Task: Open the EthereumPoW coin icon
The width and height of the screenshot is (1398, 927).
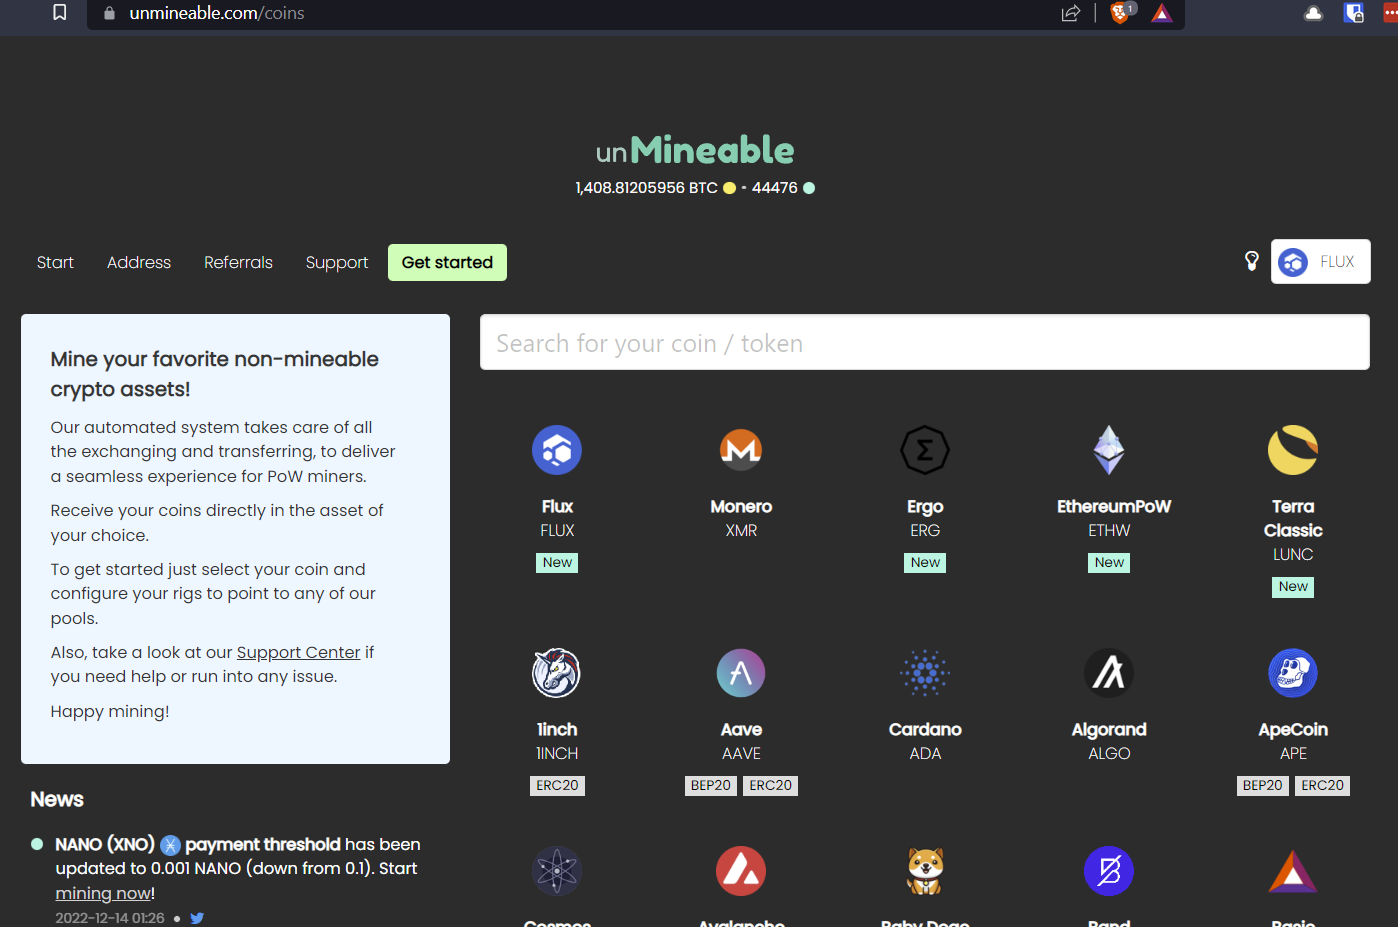Action: pyautogui.click(x=1109, y=450)
